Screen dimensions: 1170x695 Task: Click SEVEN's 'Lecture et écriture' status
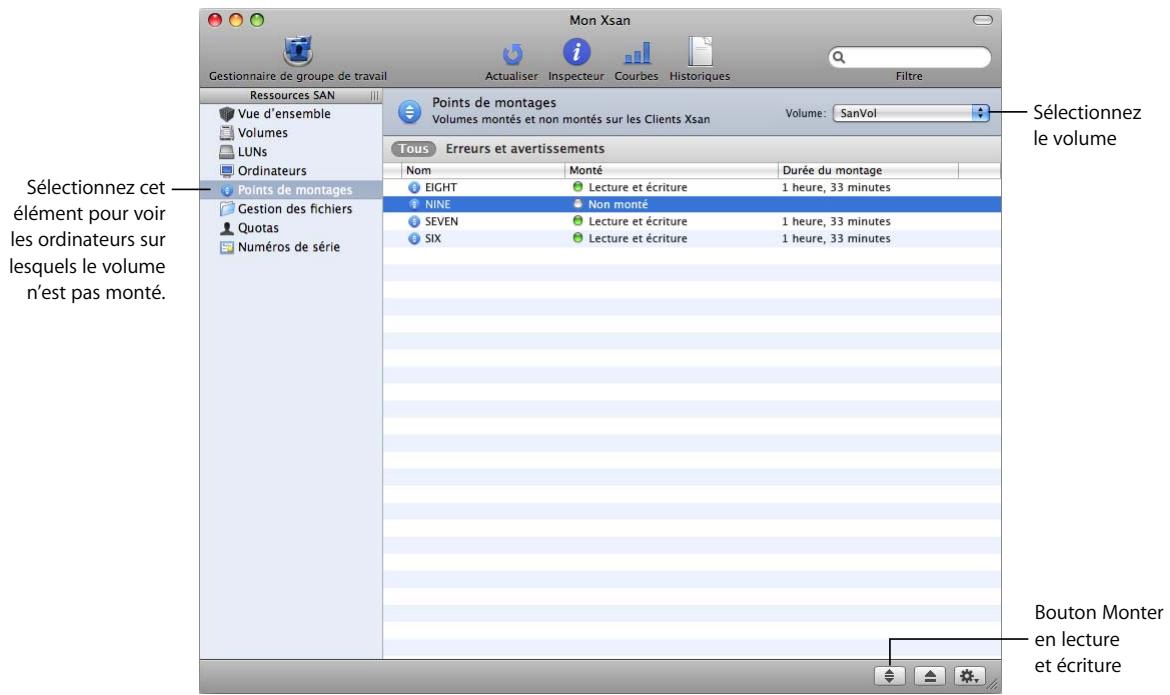click(638, 222)
